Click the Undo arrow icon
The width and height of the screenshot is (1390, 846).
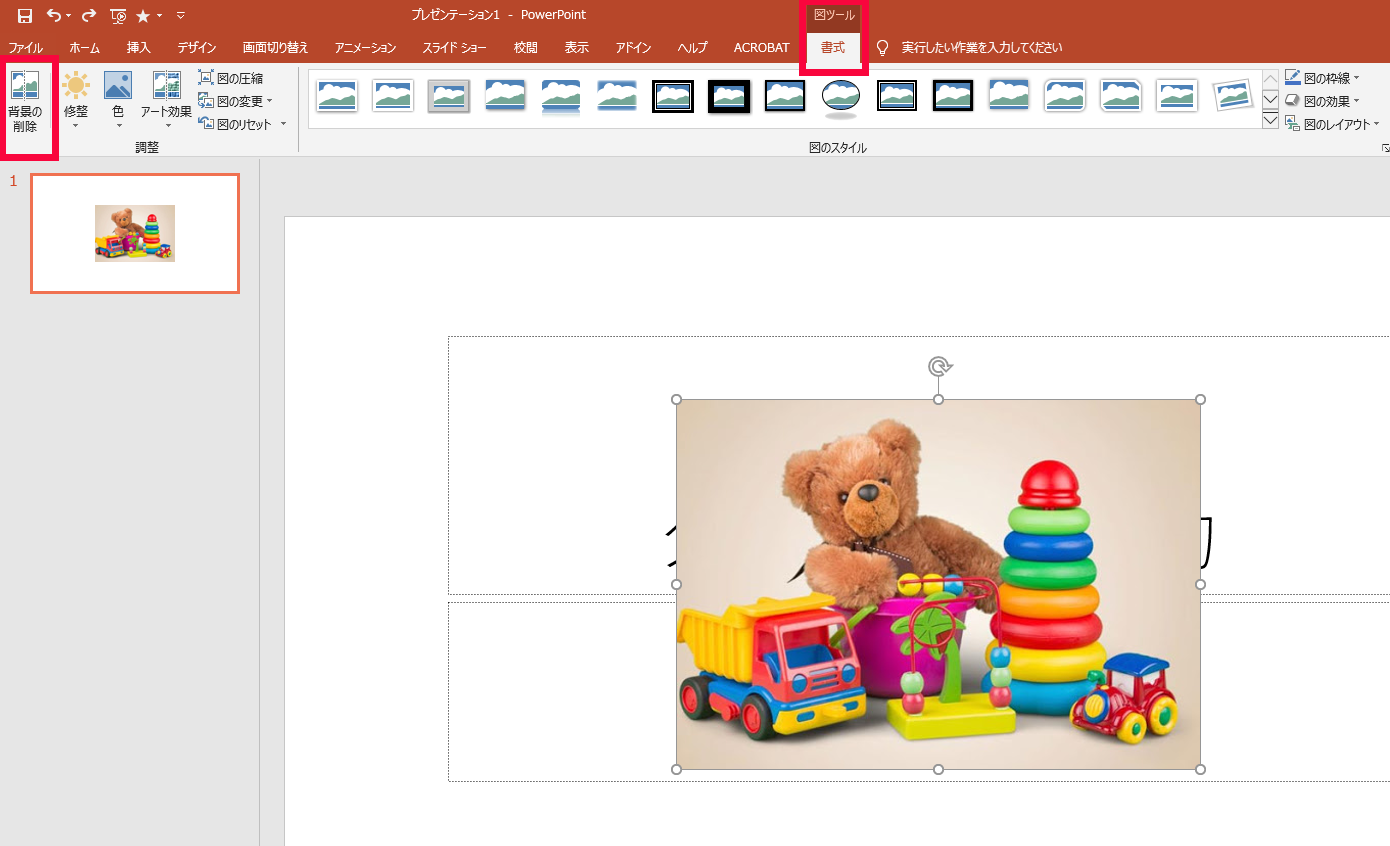(x=54, y=16)
